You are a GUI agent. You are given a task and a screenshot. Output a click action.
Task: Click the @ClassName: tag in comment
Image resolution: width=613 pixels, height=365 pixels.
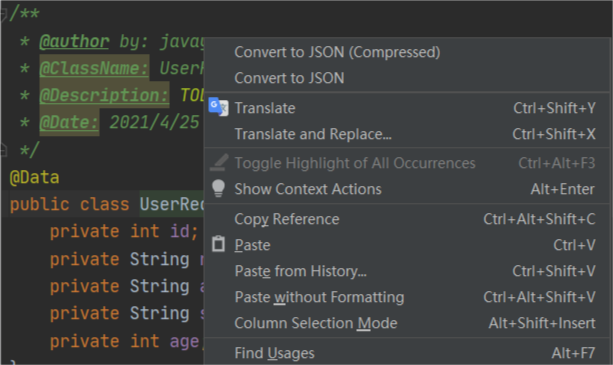[94, 68]
